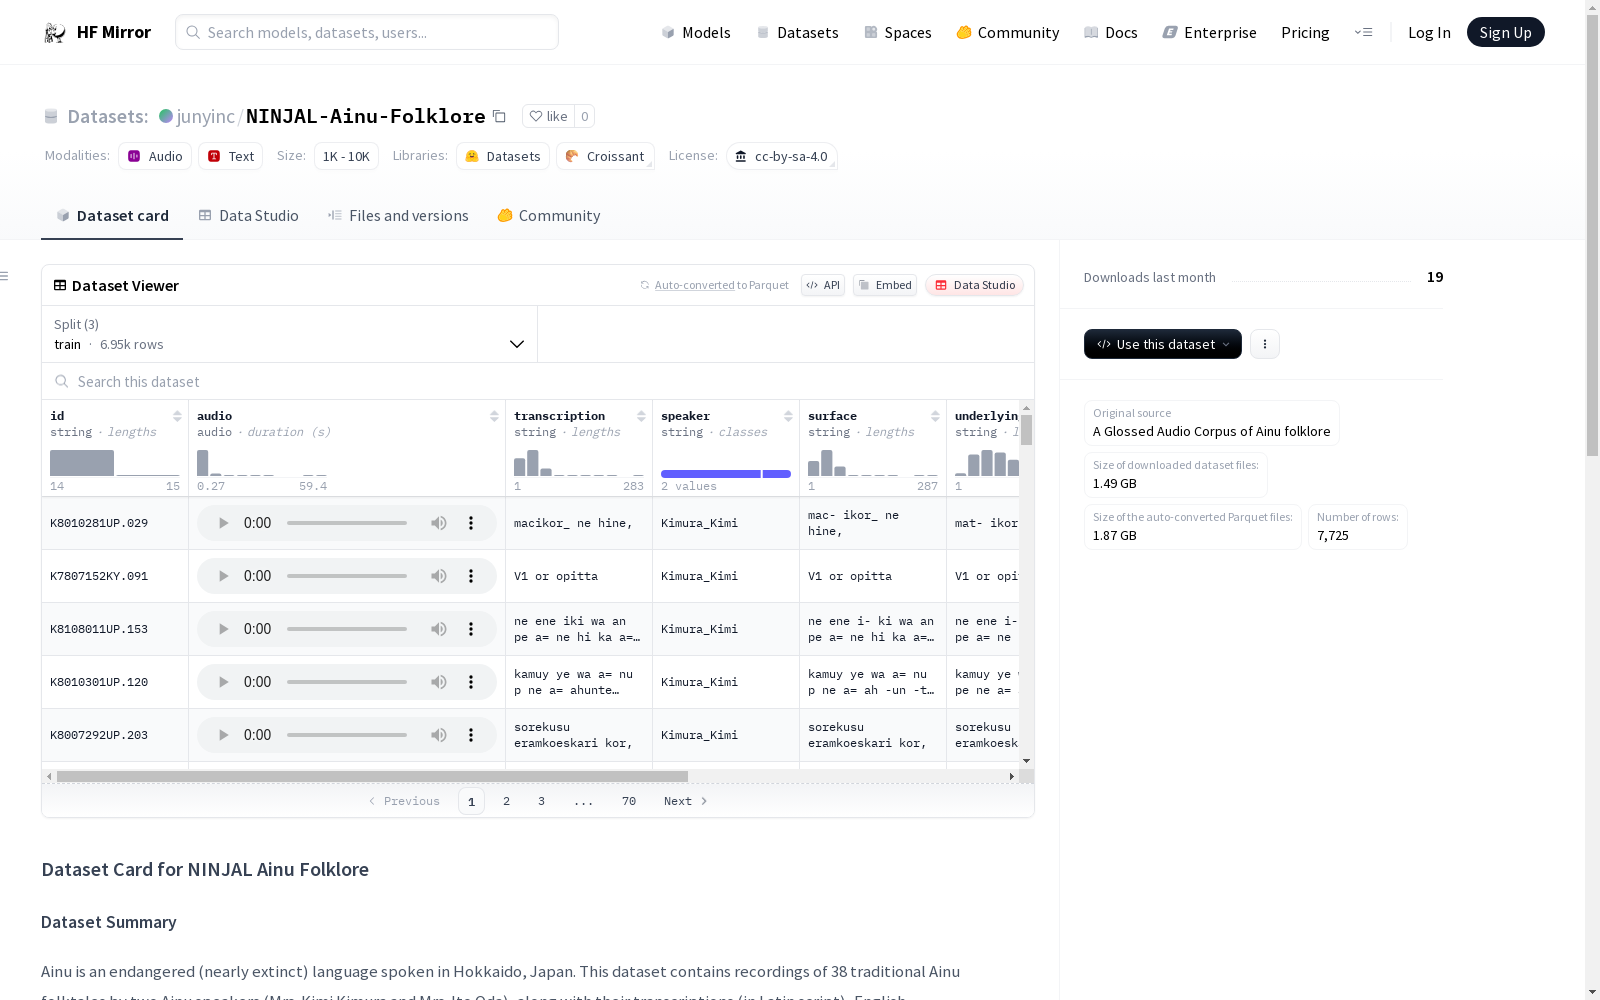Sort by the speaker column
Screen dimensions: 1600x1000
(788, 416)
